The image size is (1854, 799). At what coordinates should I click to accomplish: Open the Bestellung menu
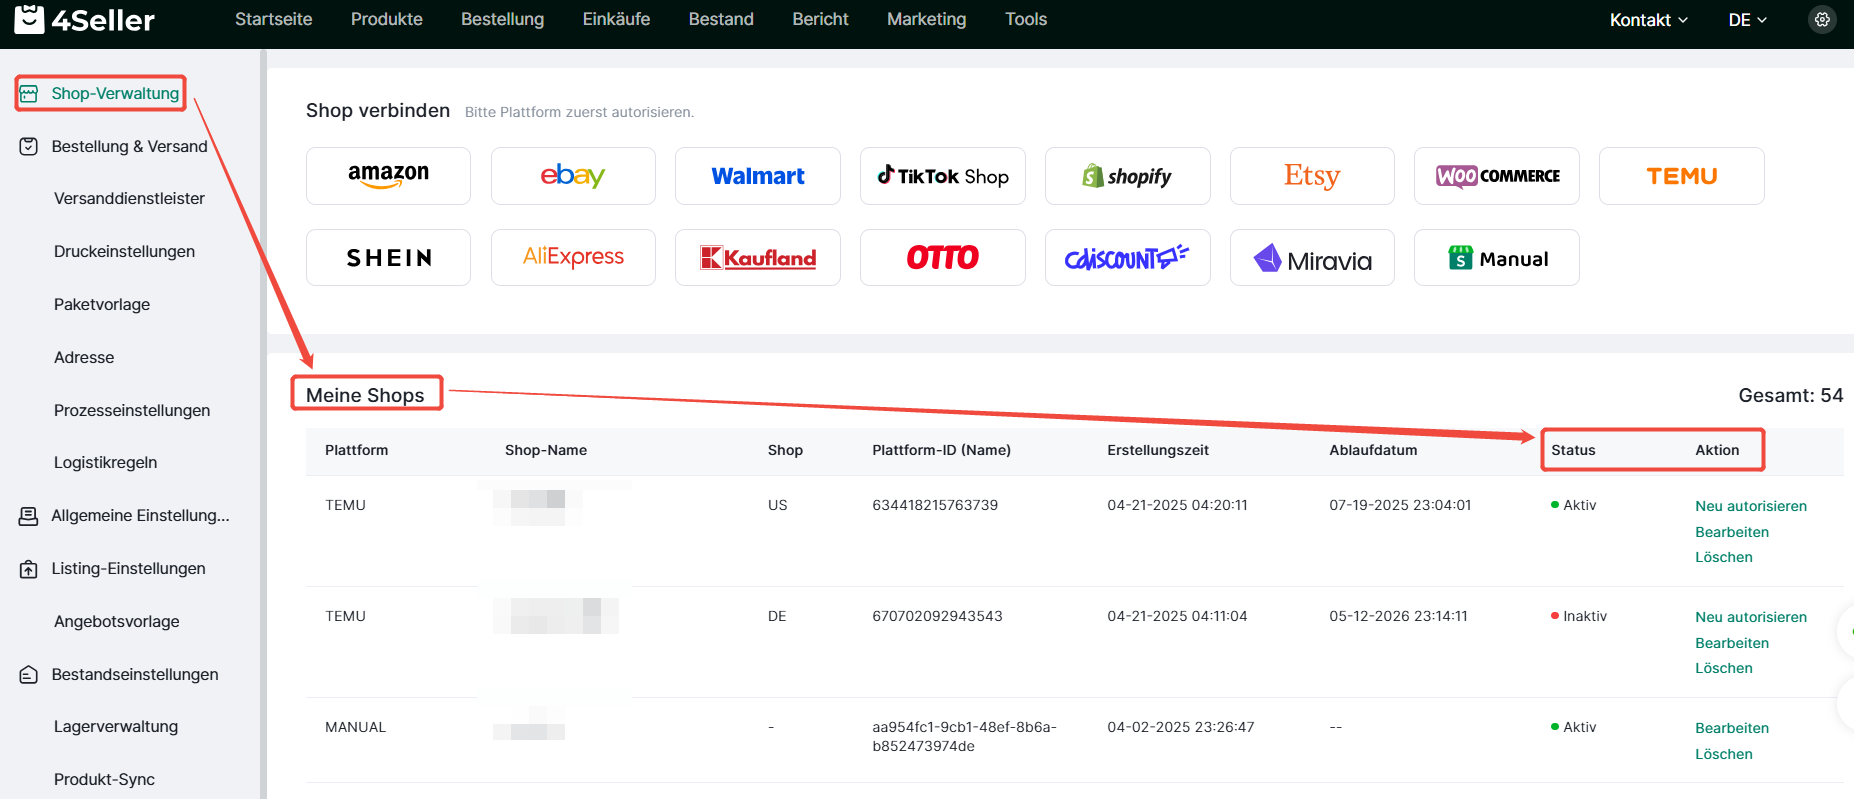[x=503, y=19]
